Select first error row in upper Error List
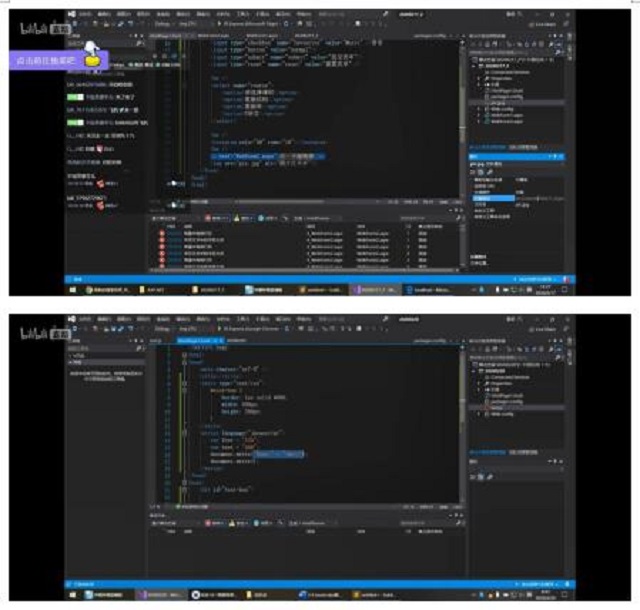The width and height of the screenshot is (640, 610). pyautogui.click(x=306, y=234)
